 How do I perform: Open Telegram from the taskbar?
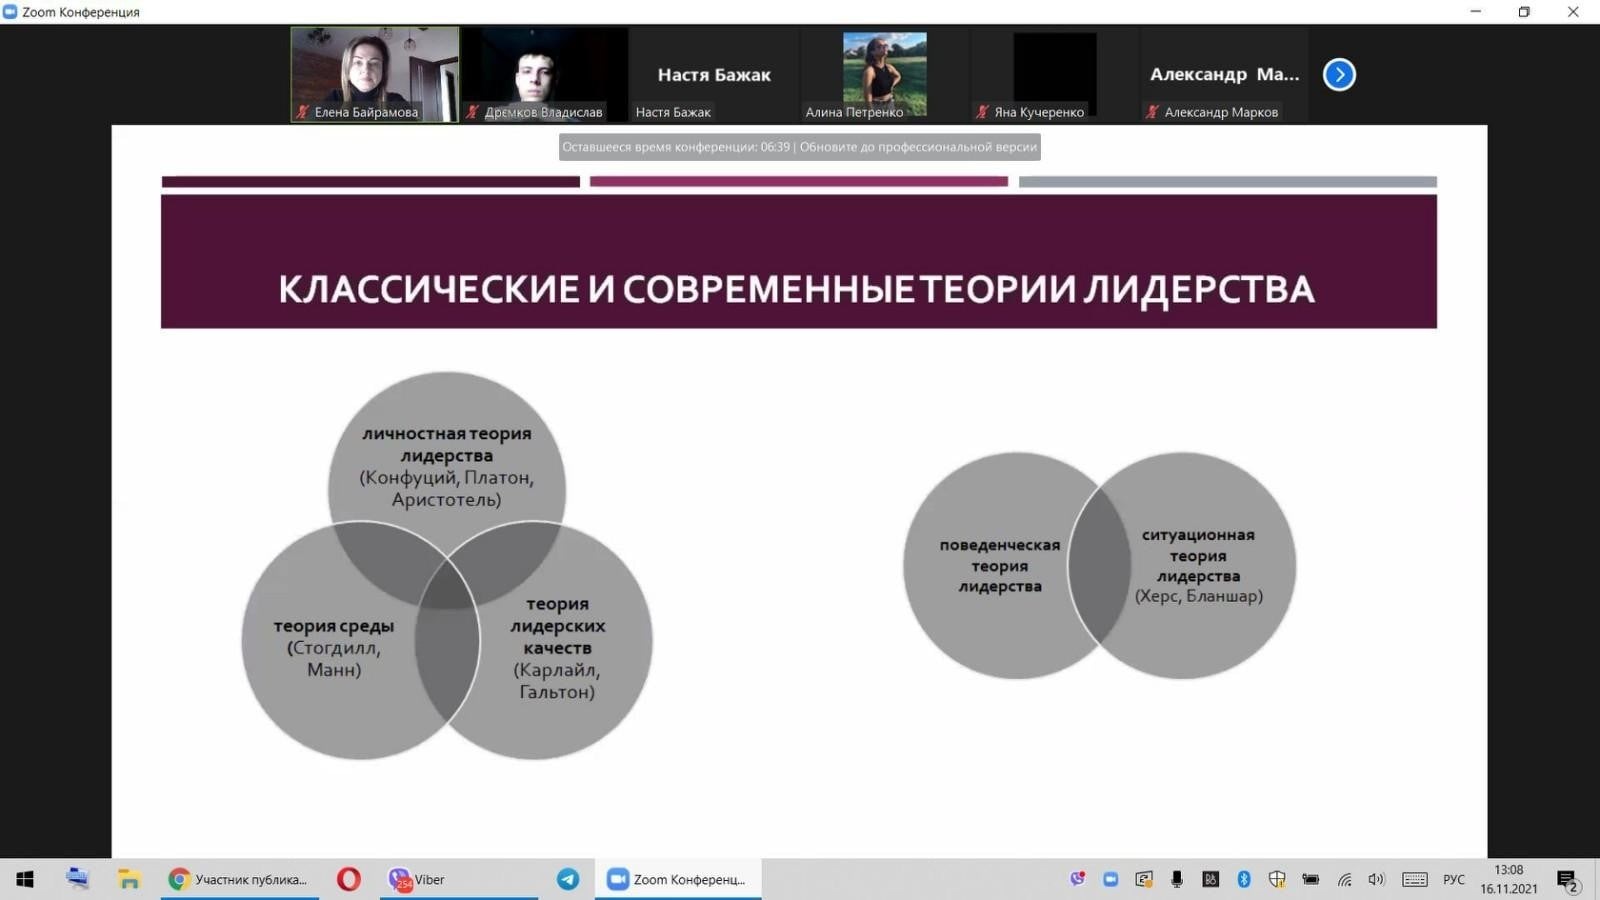(x=568, y=879)
